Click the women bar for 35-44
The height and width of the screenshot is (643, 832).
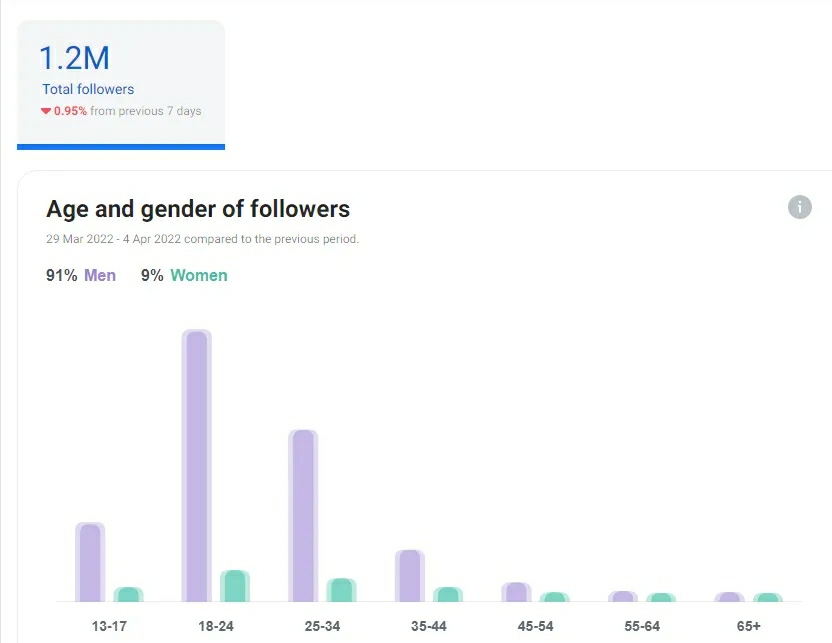coord(448,594)
